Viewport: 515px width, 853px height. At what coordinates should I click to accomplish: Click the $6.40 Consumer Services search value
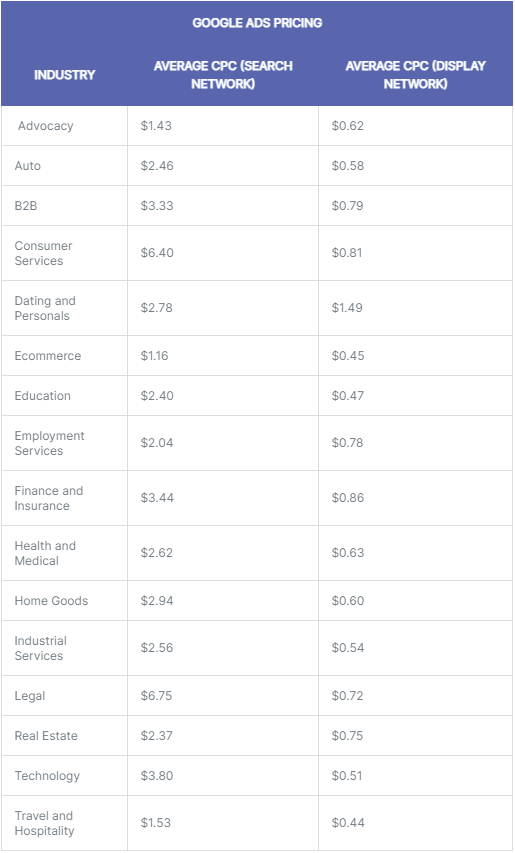pyautogui.click(x=157, y=252)
